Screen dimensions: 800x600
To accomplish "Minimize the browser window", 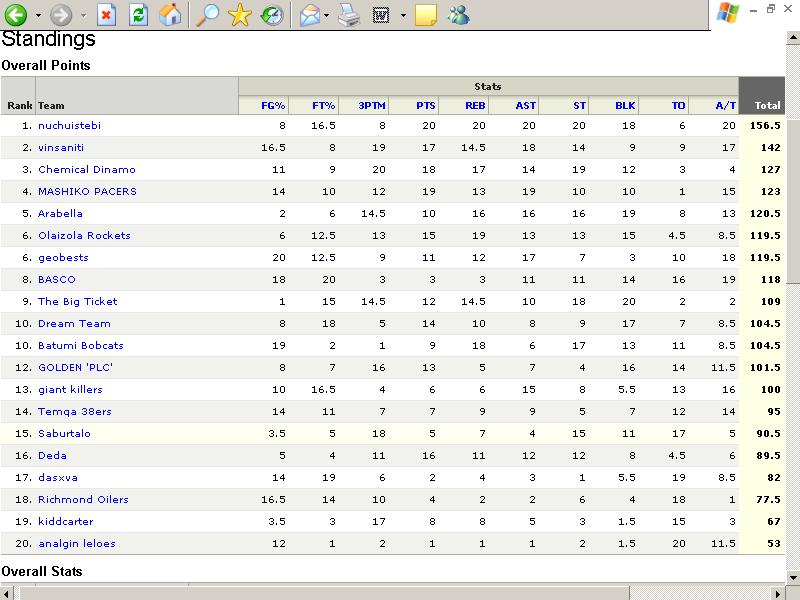I will 754,10.
